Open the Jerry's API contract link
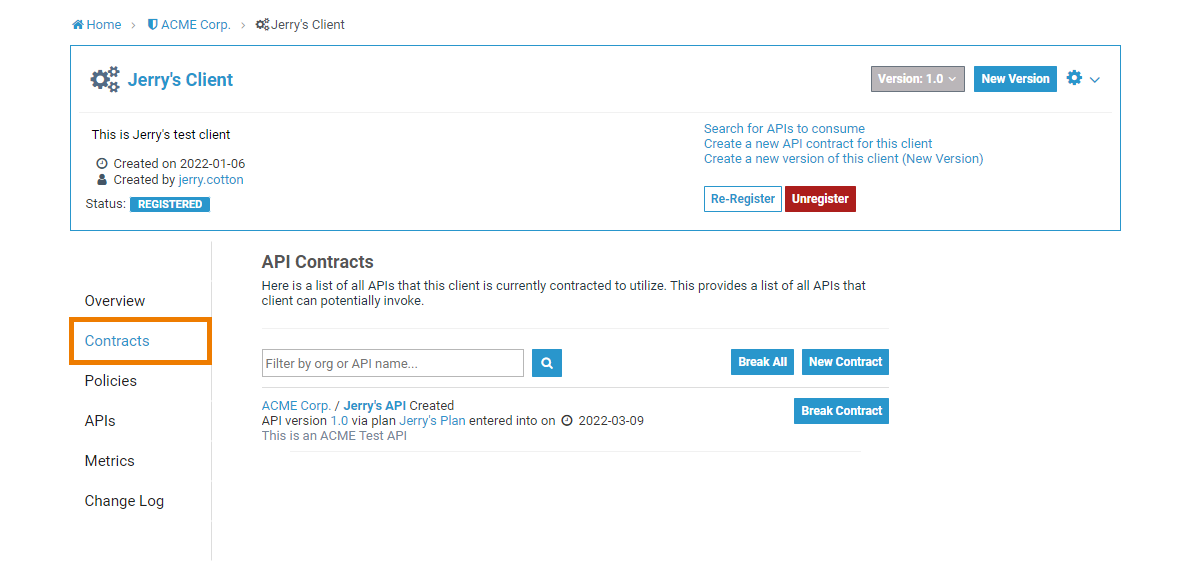Viewport: 1183px width, 585px height. coord(374,405)
